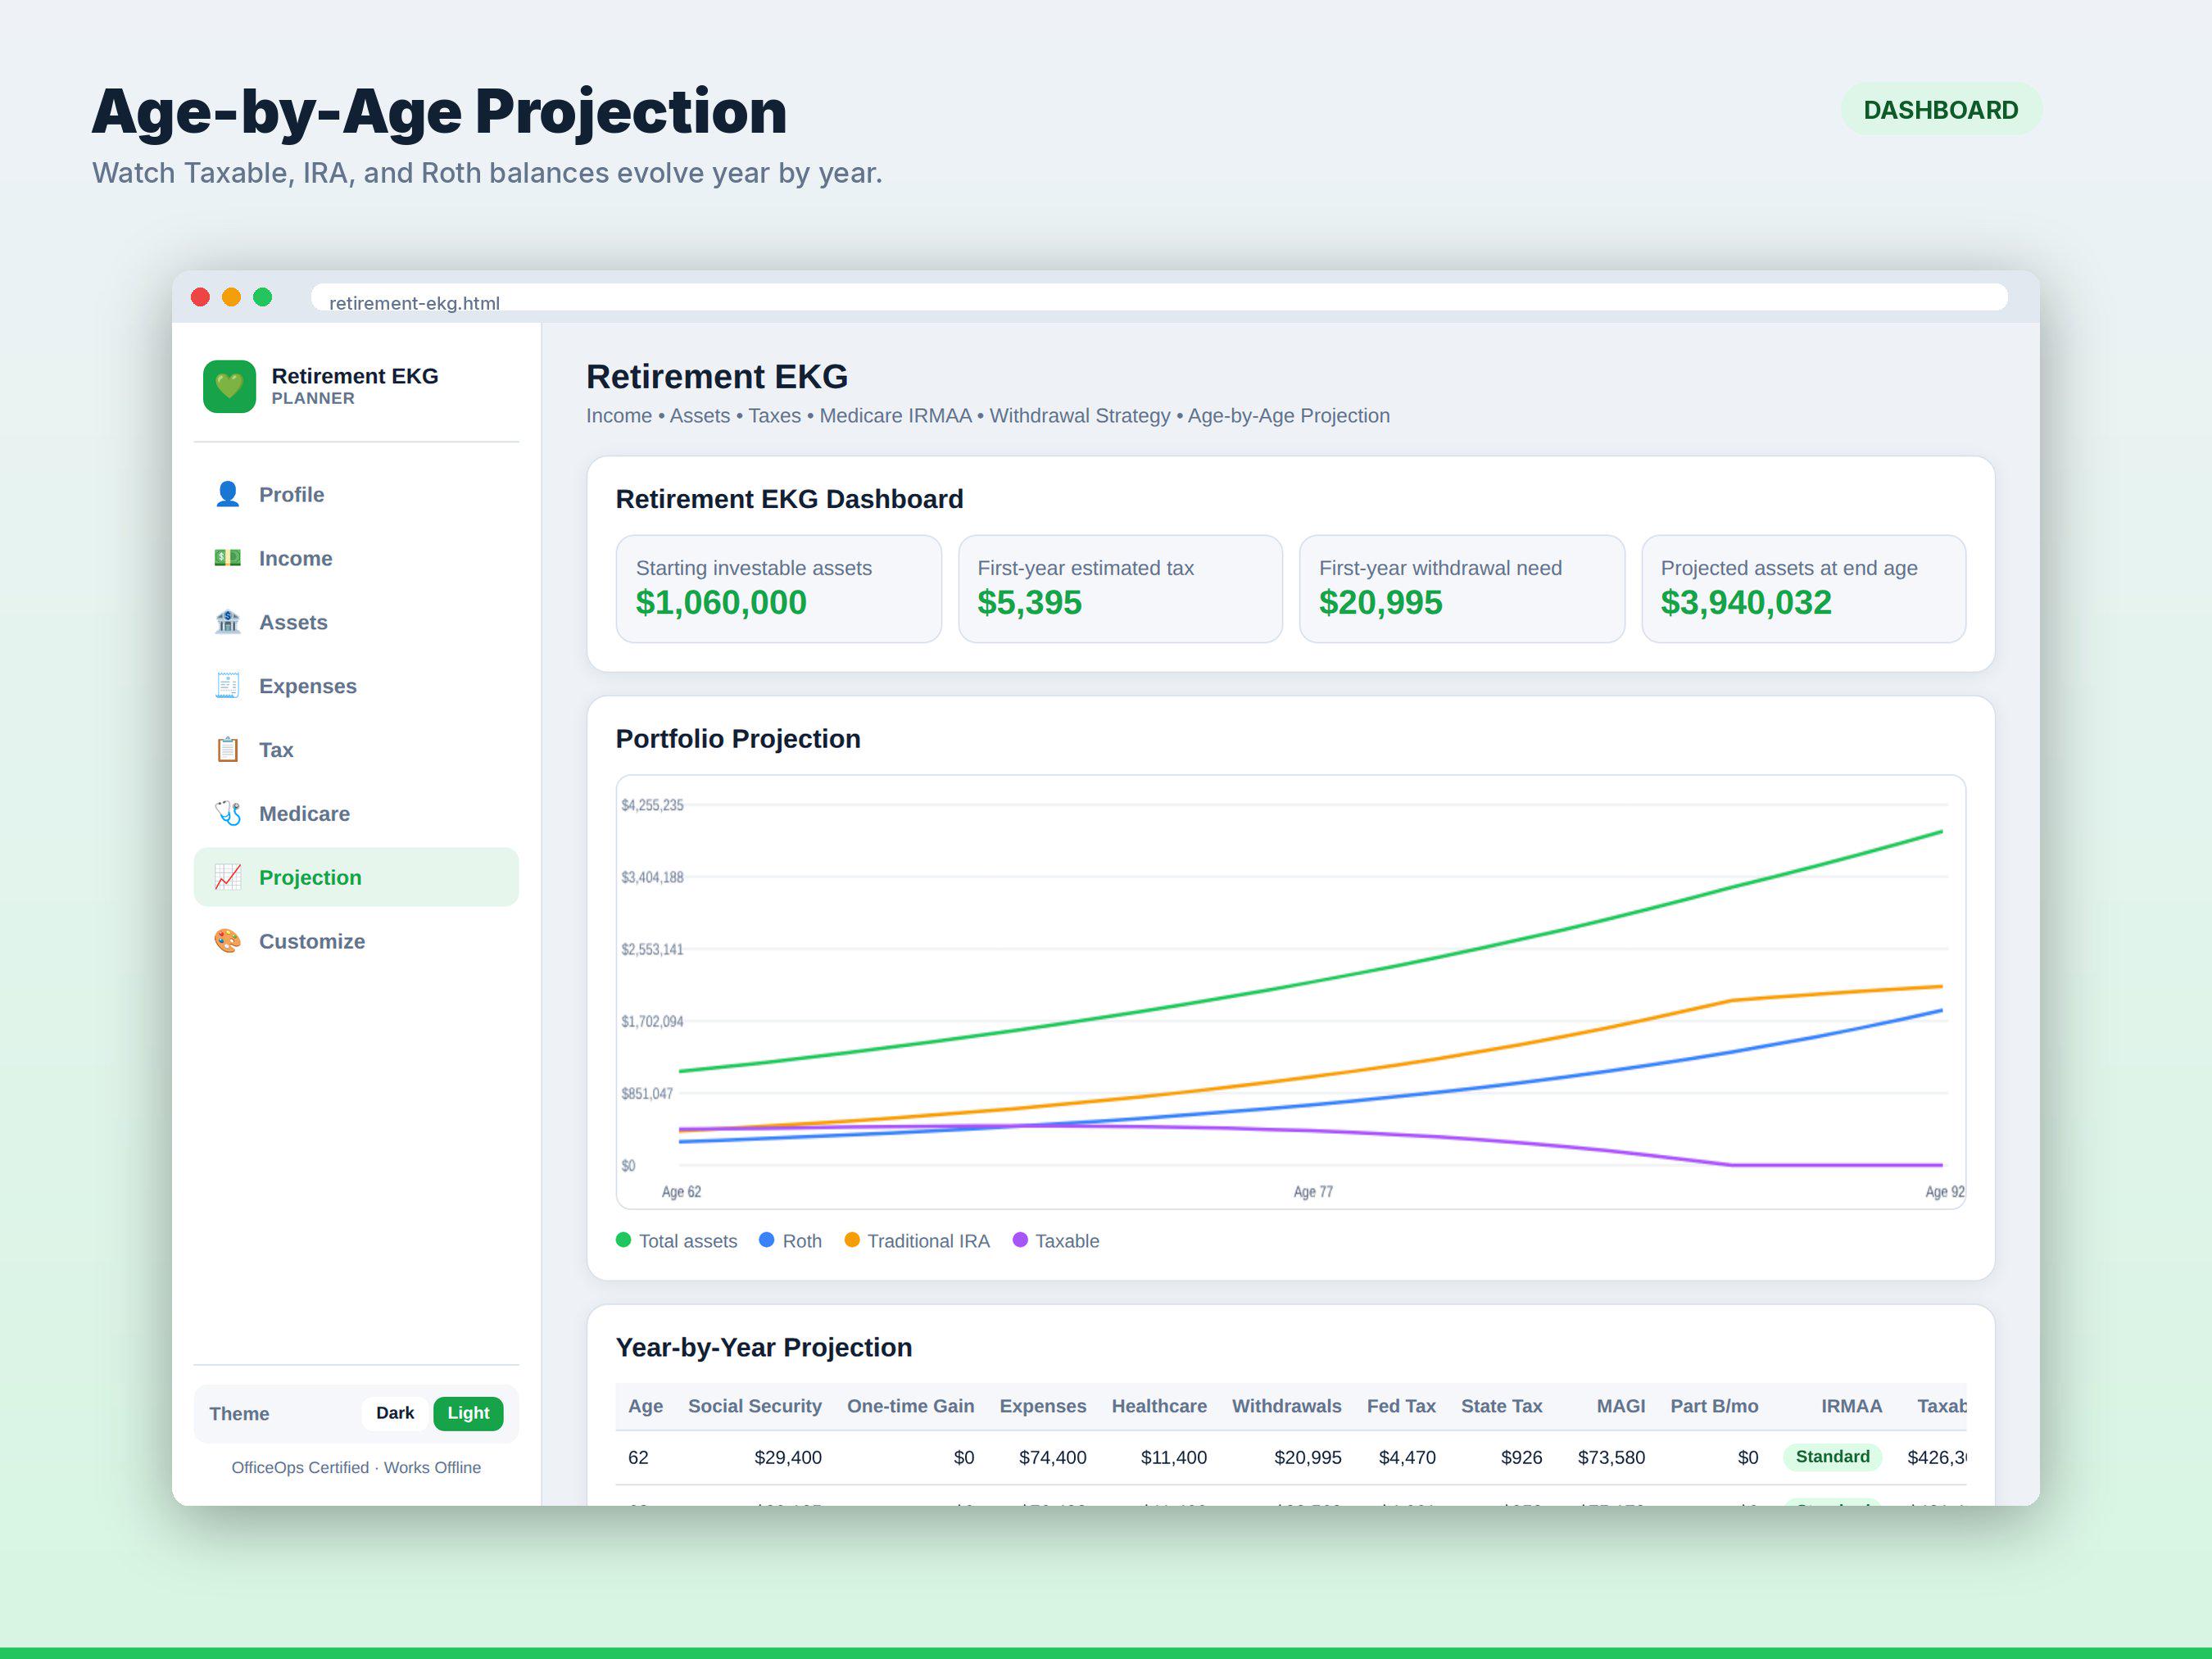Viewport: 2212px width, 1659px height.
Task: Click the Customize palette icon
Action: point(227,941)
